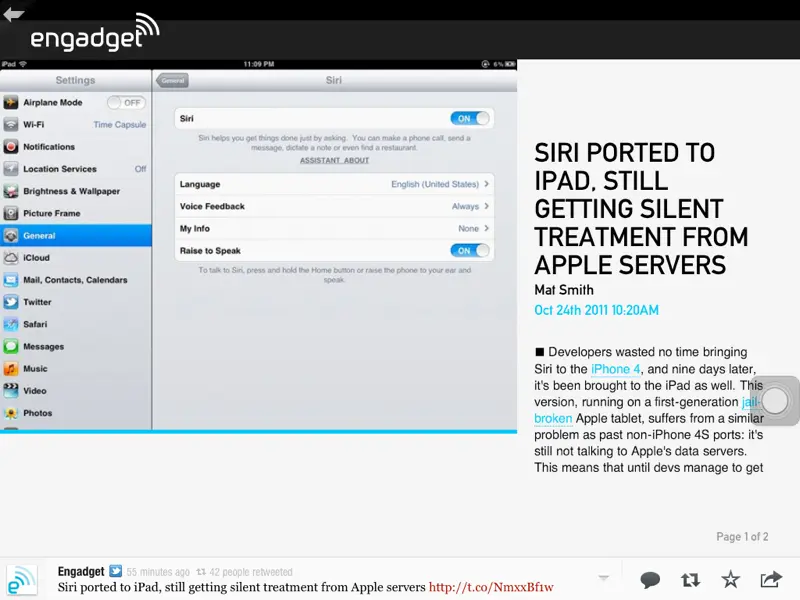800x600 pixels.
Task: Click the Page 1 of 2 indicator
Action: tap(742, 537)
